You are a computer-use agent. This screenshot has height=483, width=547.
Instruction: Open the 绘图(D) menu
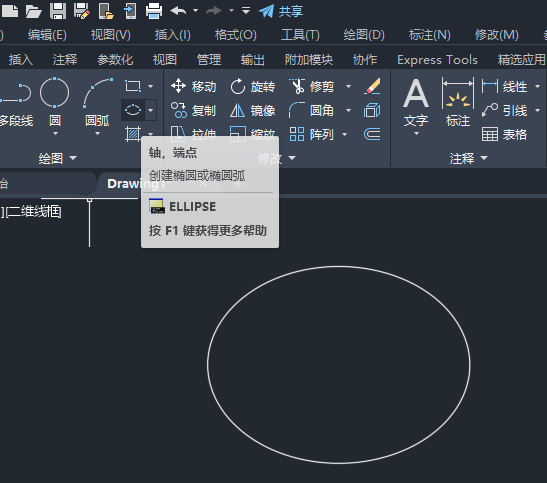click(x=364, y=35)
